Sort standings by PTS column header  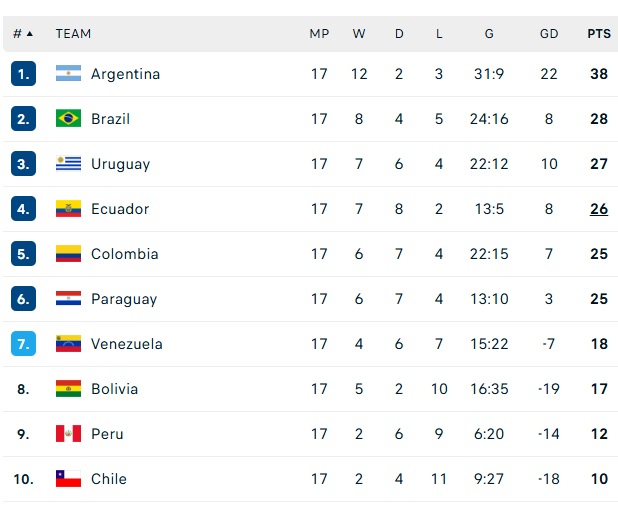(x=598, y=33)
